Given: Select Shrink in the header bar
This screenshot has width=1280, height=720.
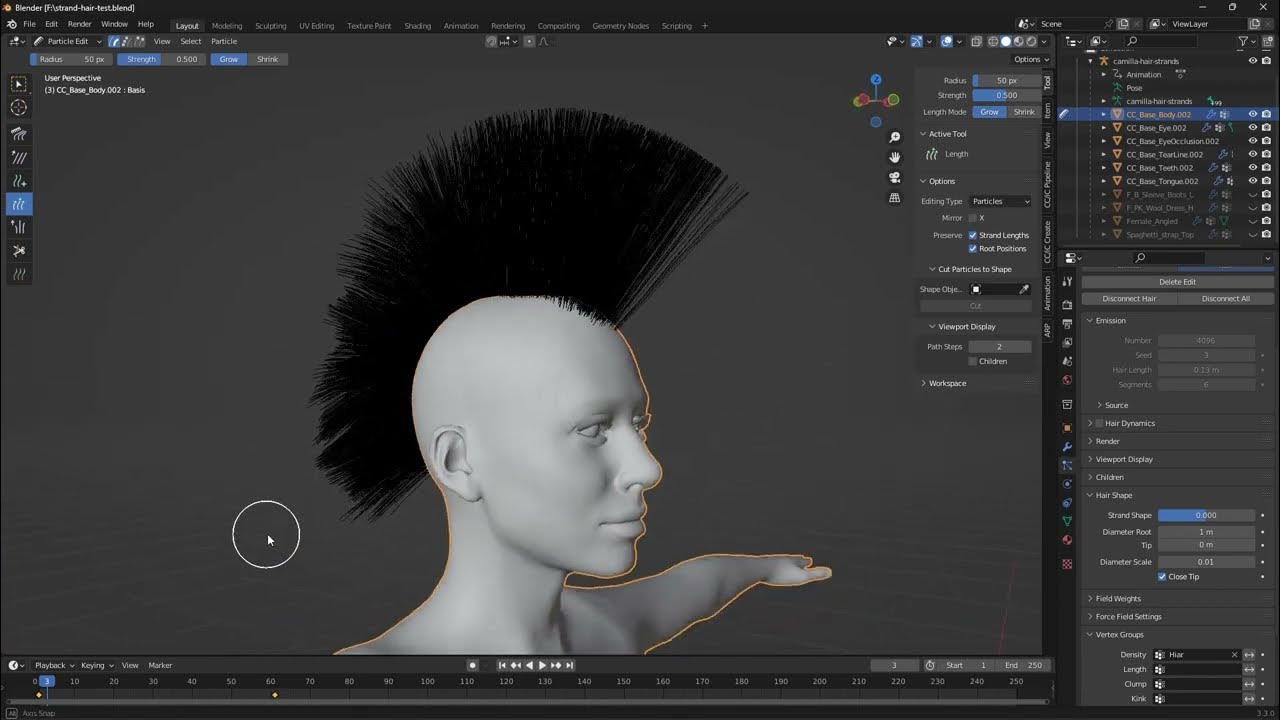Looking at the screenshot, I should (x=267, y=59).
